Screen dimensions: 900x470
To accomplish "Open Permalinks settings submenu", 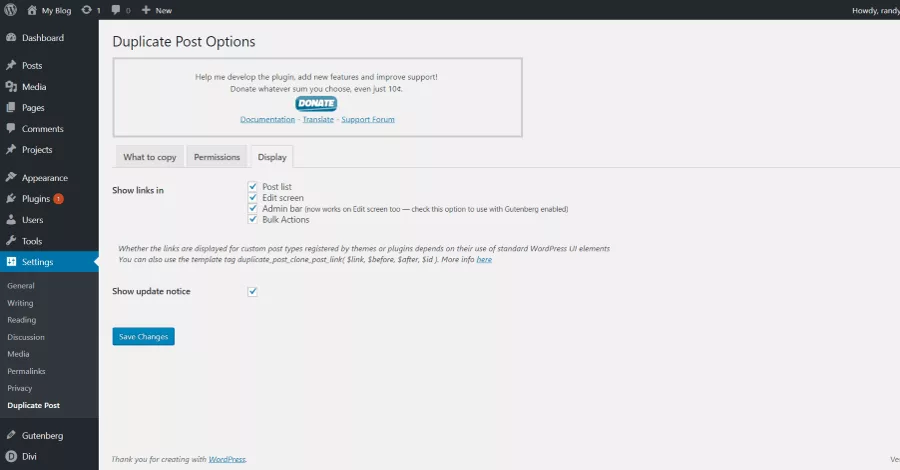I will coord(26,371).
